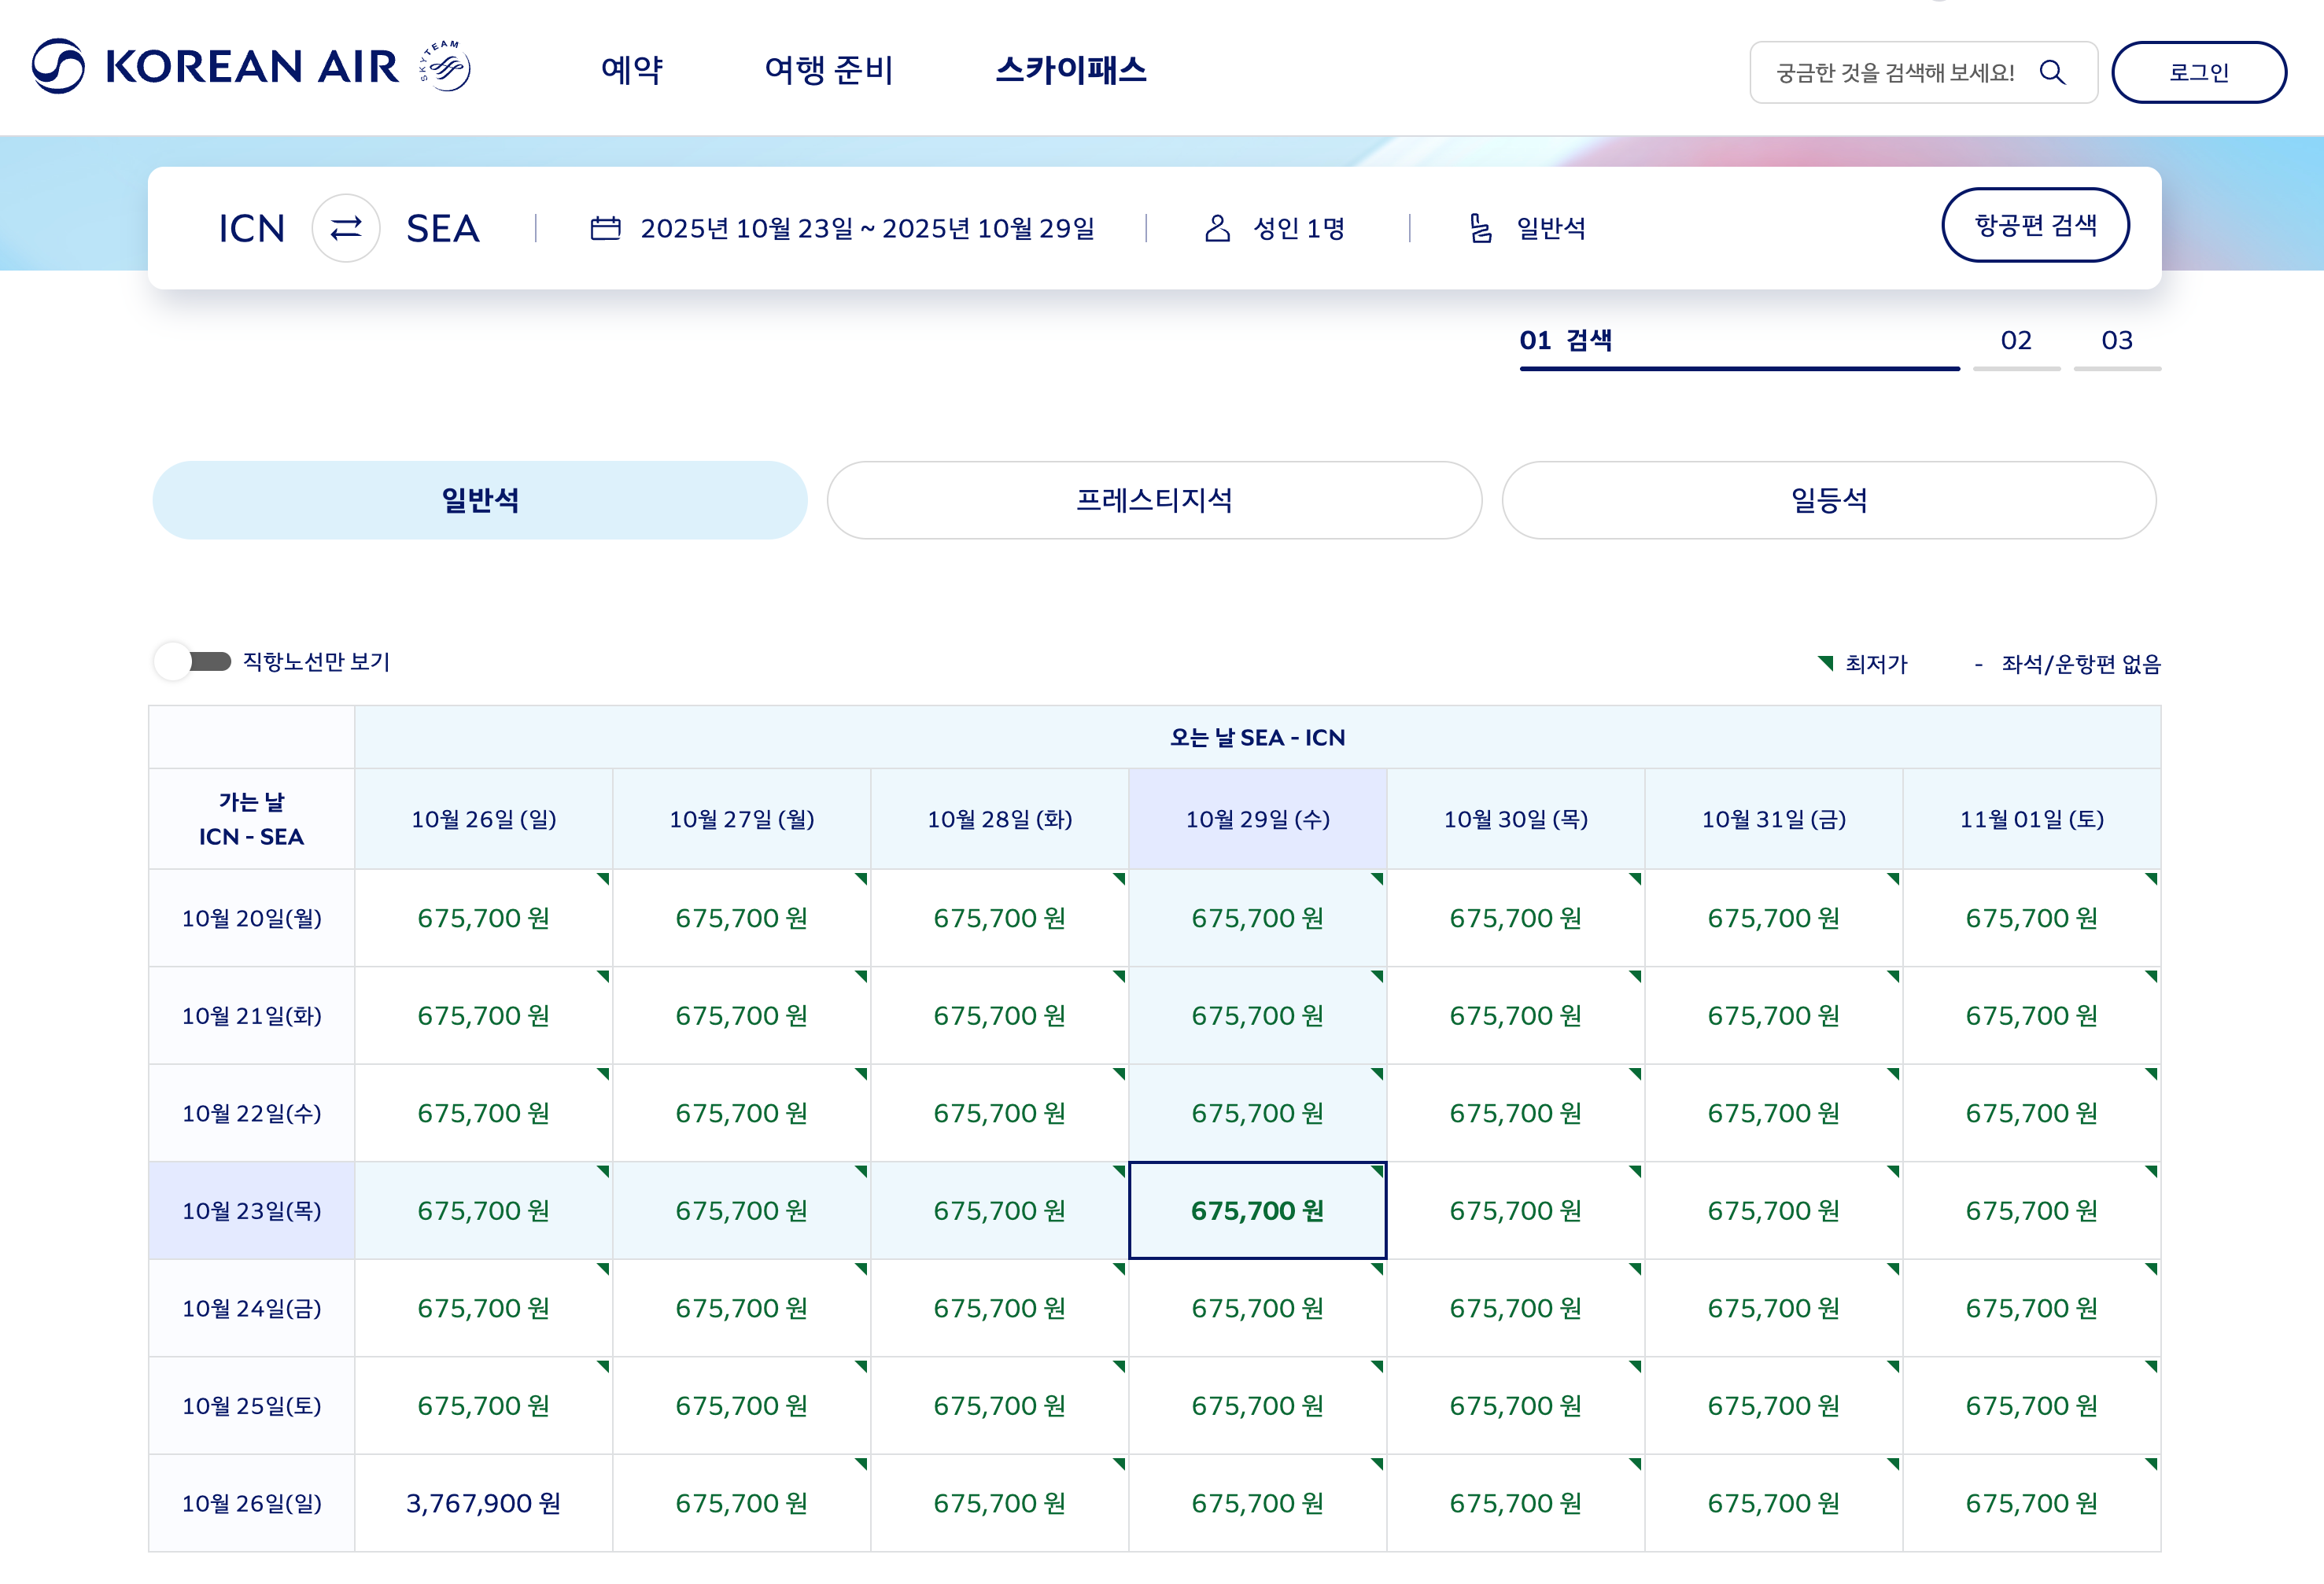Viewport: 2324px width, 1584px height.
Task: Toggle direct routes only switch
Action: (193, 661)
